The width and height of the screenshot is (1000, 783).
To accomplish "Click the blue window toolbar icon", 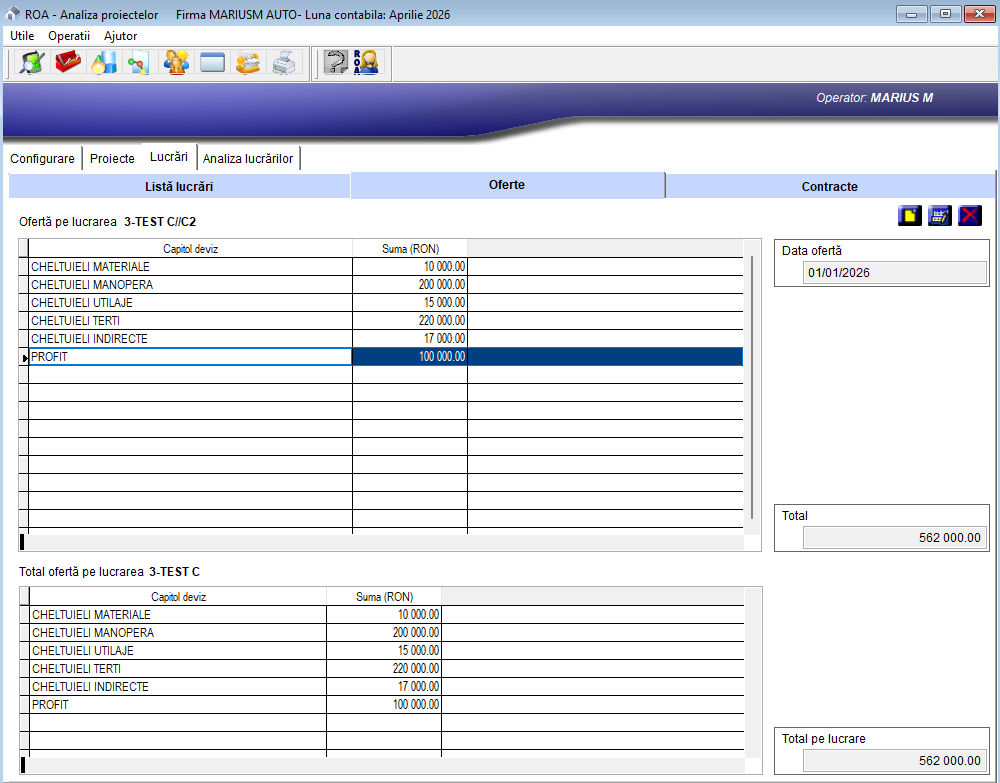I will coord(212,63).
